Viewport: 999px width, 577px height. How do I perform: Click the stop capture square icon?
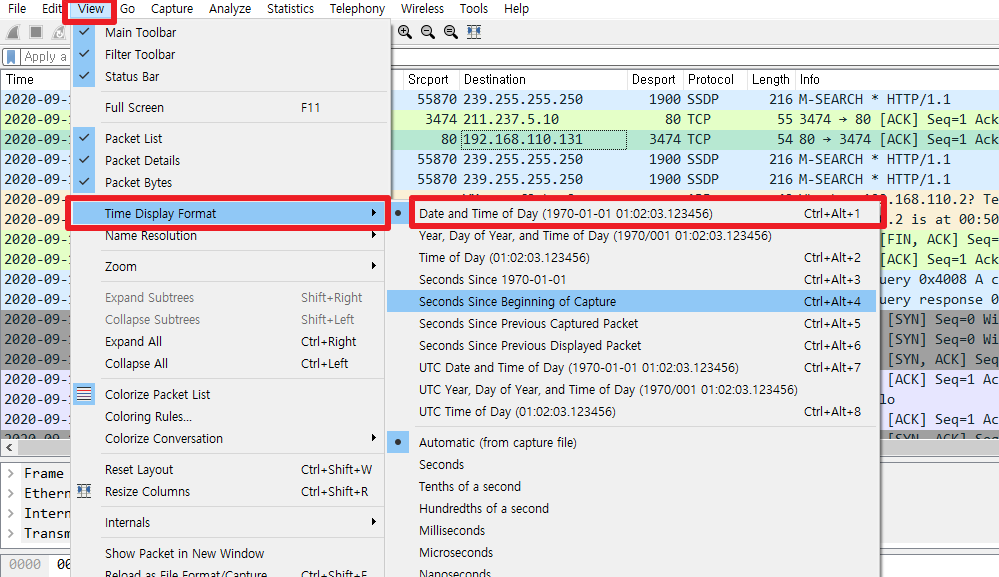coord(36,32)
